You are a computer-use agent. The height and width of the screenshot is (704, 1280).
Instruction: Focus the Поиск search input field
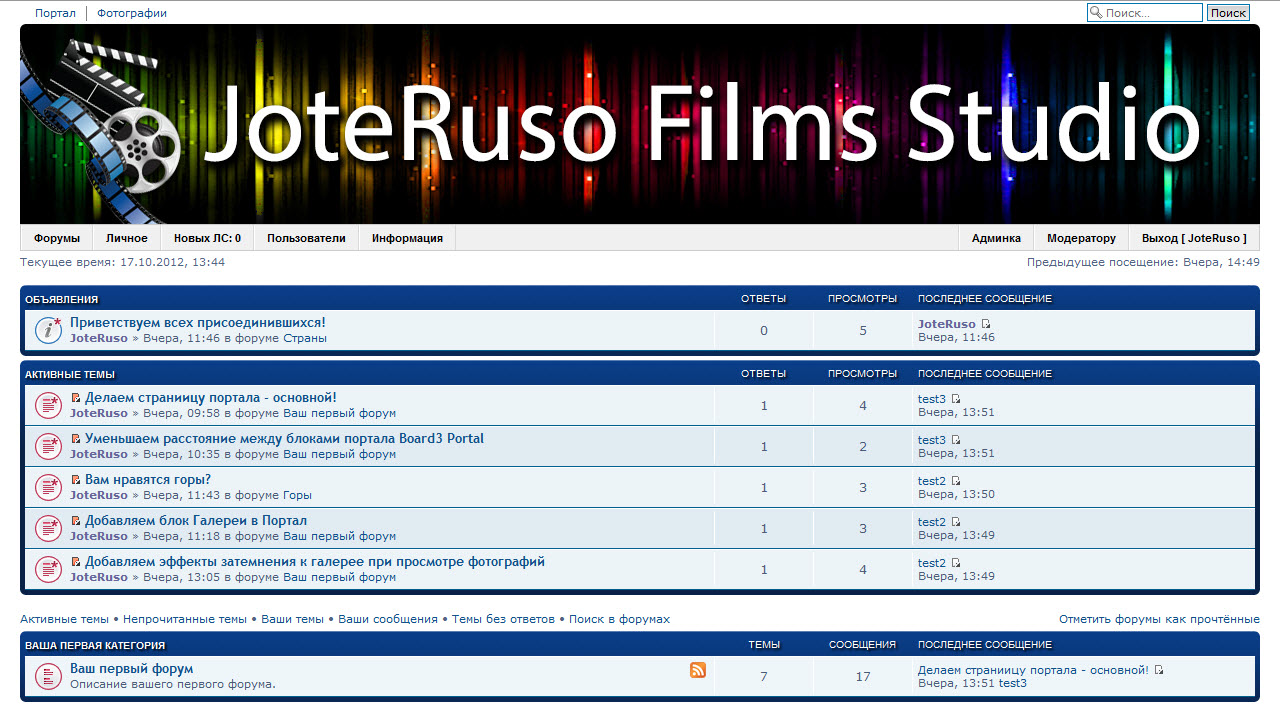coord(1151,13)
